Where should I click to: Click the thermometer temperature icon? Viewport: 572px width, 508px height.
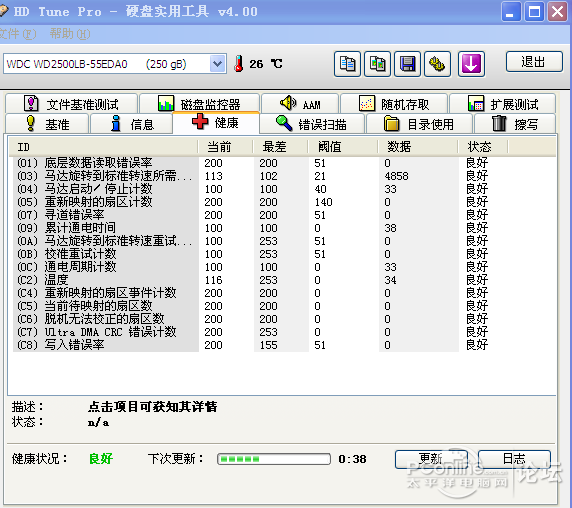coord(239,63)
